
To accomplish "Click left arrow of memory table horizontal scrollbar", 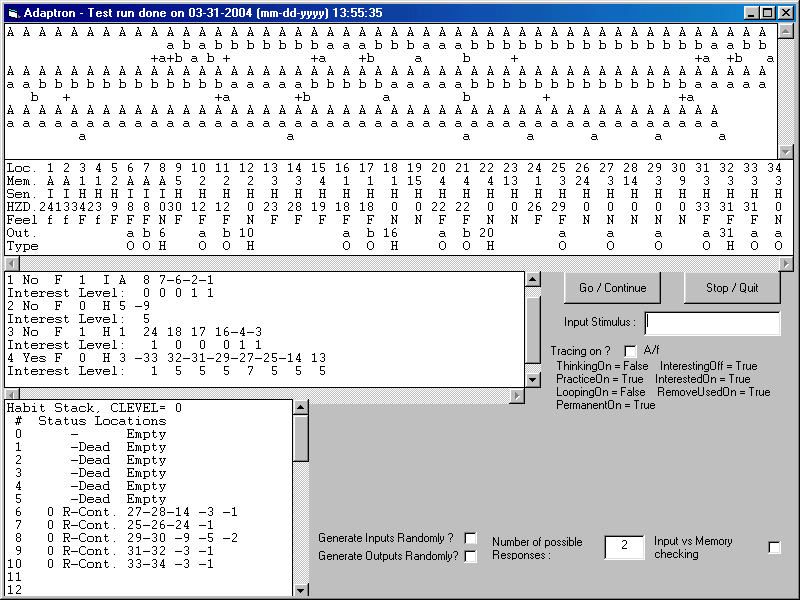I will click(x=12, y=264).
